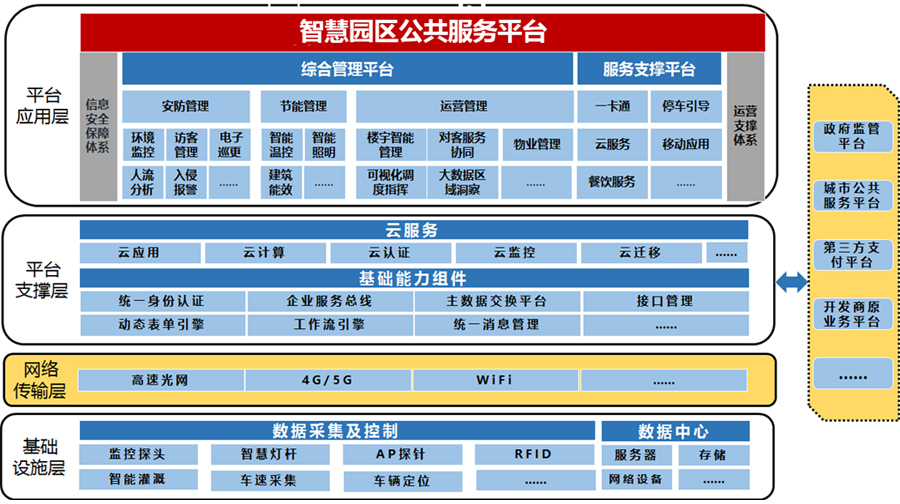Click the 入侵报警 box
The height and width of the screenshot is (504, 900).
click(186, 181)
